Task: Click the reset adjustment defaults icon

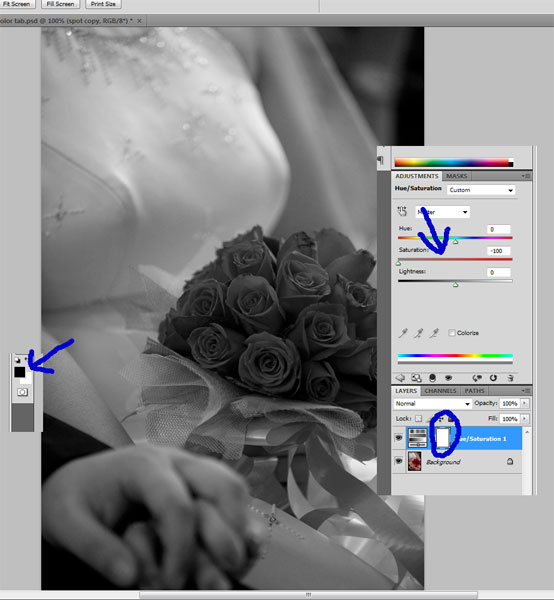Action: click(x=493, y=378)
